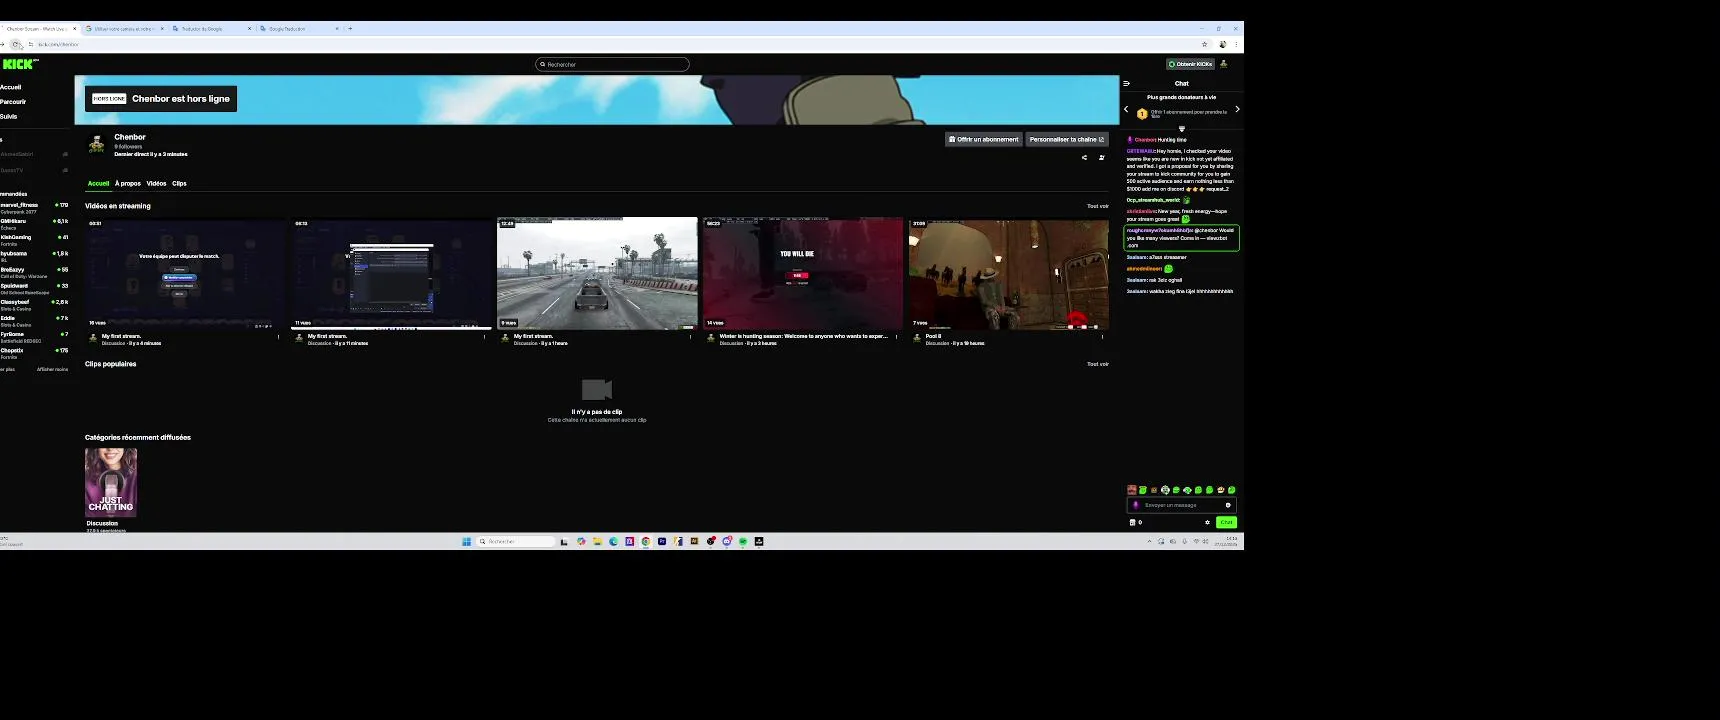Show next top donor in leaderboard
Viewport: 1720px width, 720px height.
(1237, 109)
